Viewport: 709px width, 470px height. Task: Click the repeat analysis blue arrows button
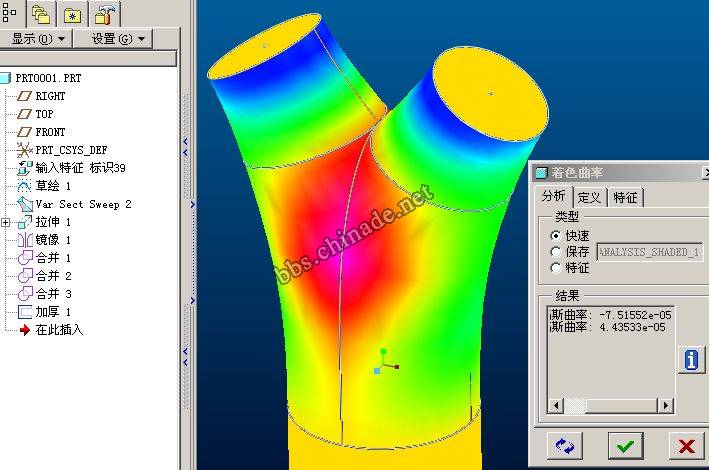564,446
